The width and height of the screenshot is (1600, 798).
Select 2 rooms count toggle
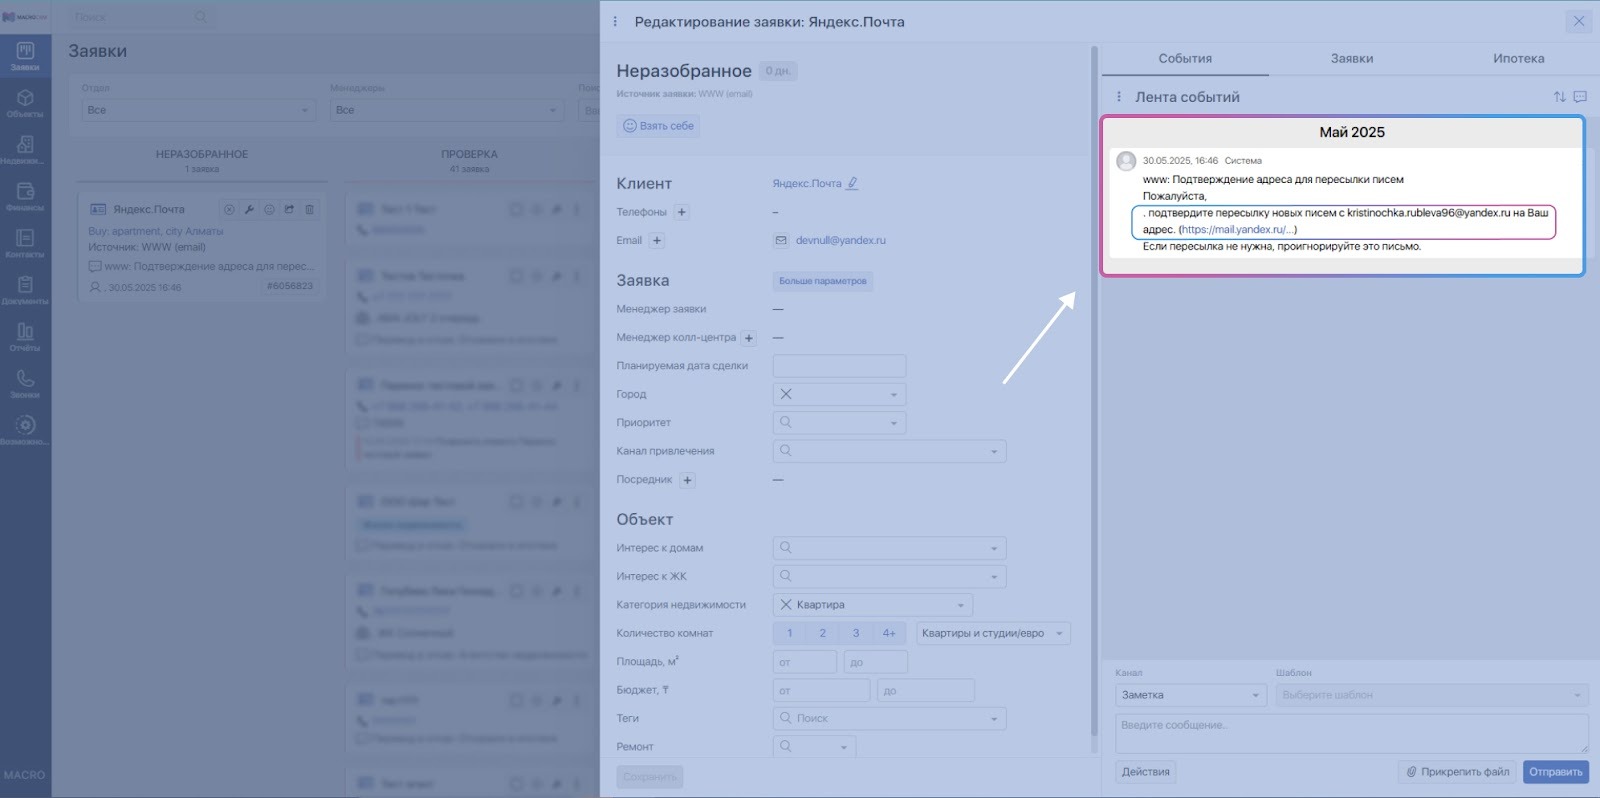(x=822, y=633)
